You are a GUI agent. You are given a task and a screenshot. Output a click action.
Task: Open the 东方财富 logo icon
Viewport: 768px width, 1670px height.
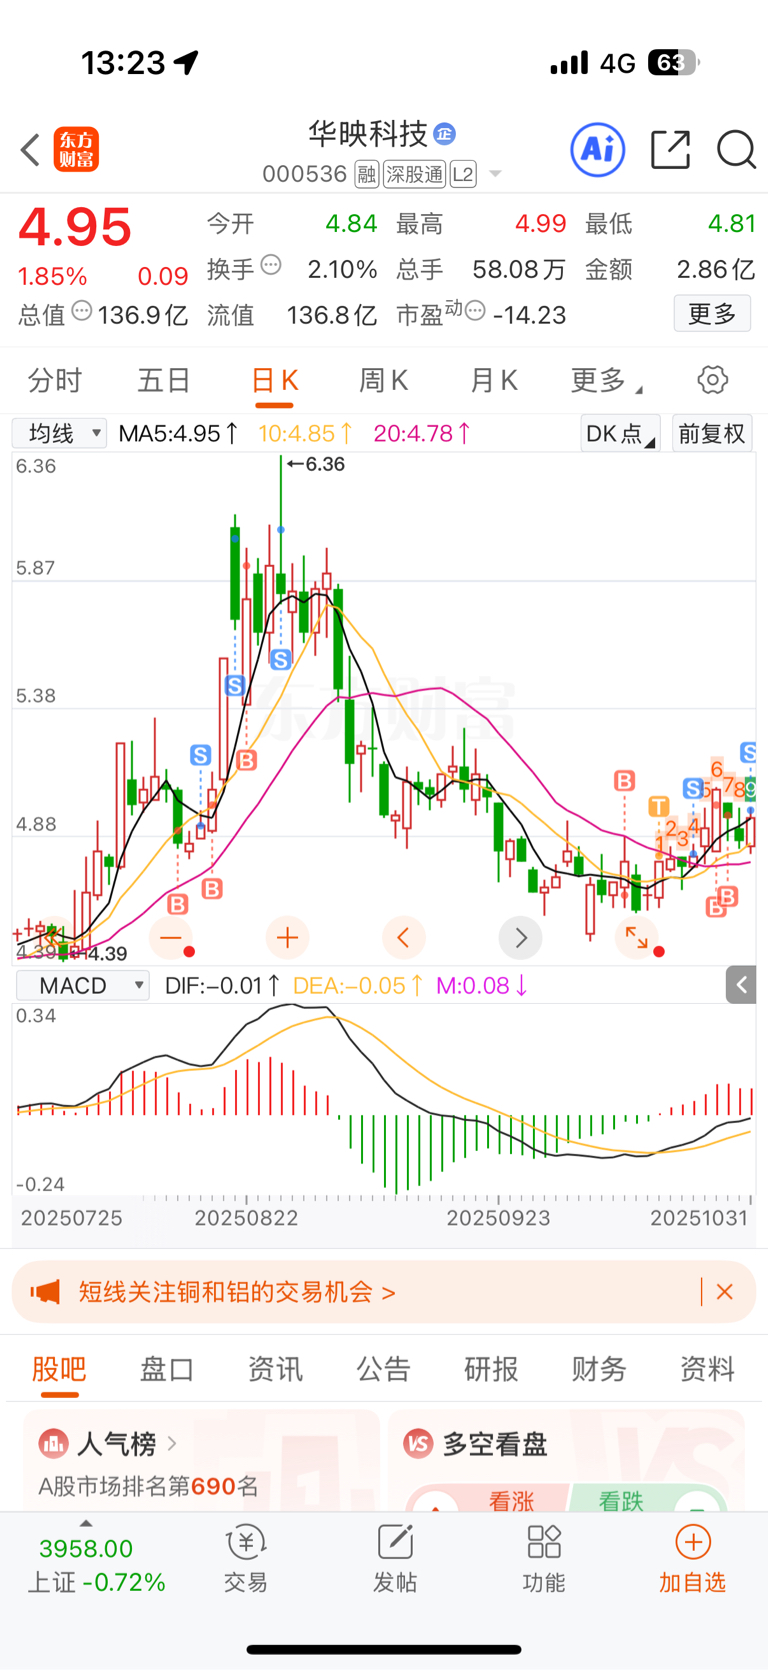(x=76, y=150)
